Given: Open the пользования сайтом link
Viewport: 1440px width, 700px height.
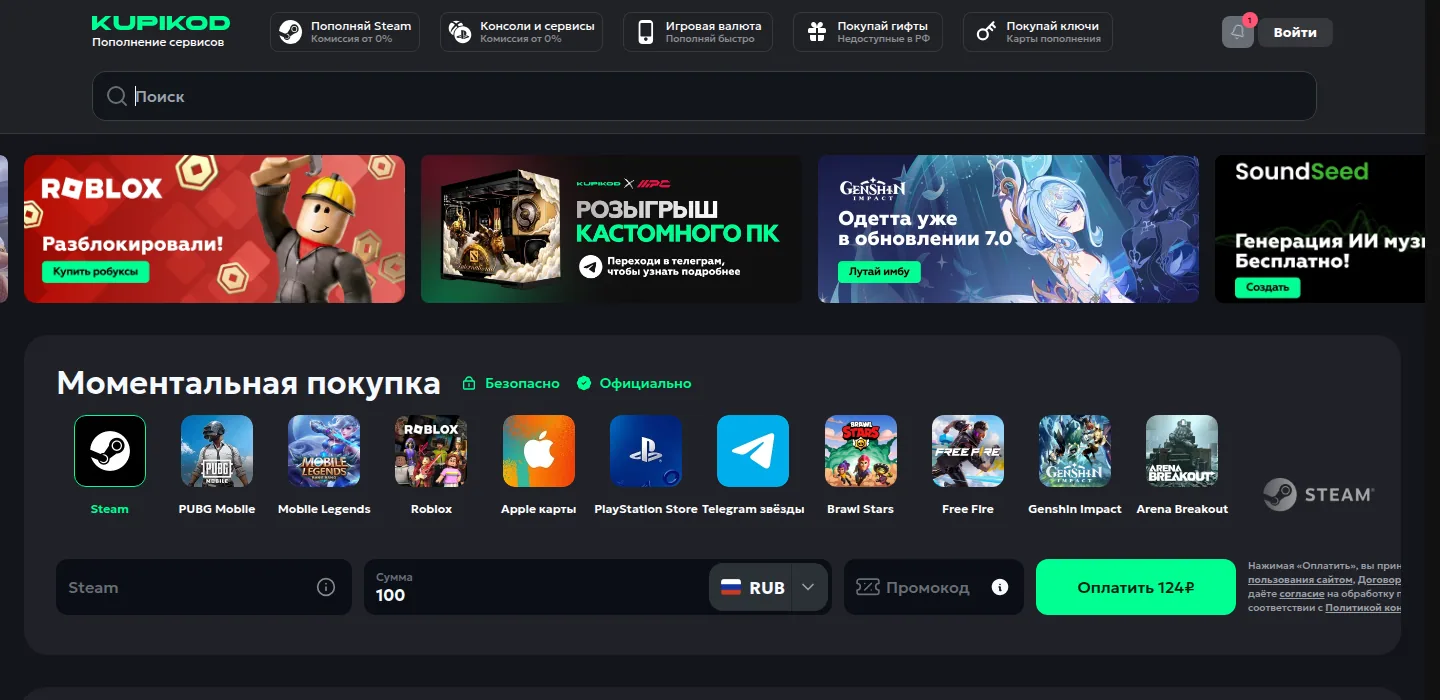Looking at the screenshot, I should coord(1300,580).
